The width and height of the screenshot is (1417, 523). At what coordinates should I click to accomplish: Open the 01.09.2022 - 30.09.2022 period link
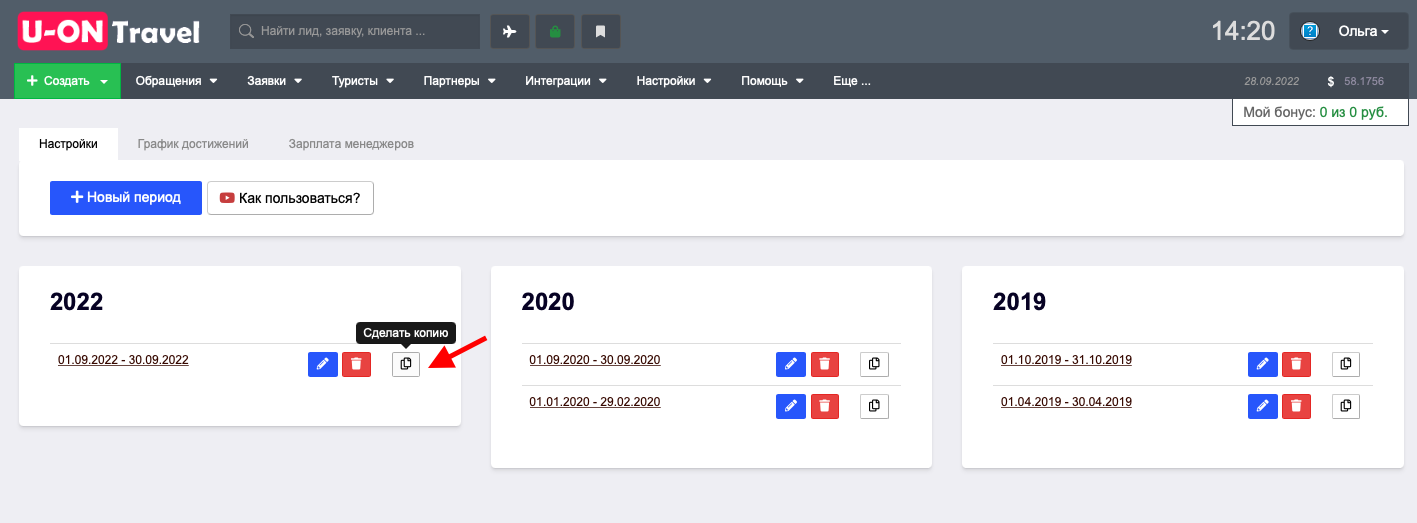coord(123,360)
